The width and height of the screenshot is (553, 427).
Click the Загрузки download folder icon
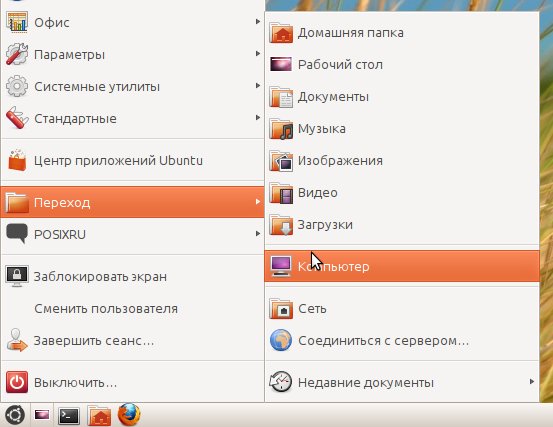(x=281, y=225)
